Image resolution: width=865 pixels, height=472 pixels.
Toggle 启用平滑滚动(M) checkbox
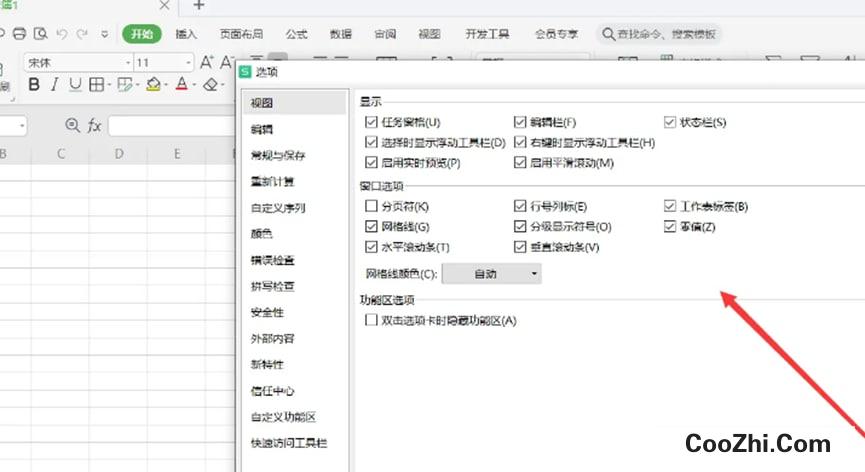520,162
